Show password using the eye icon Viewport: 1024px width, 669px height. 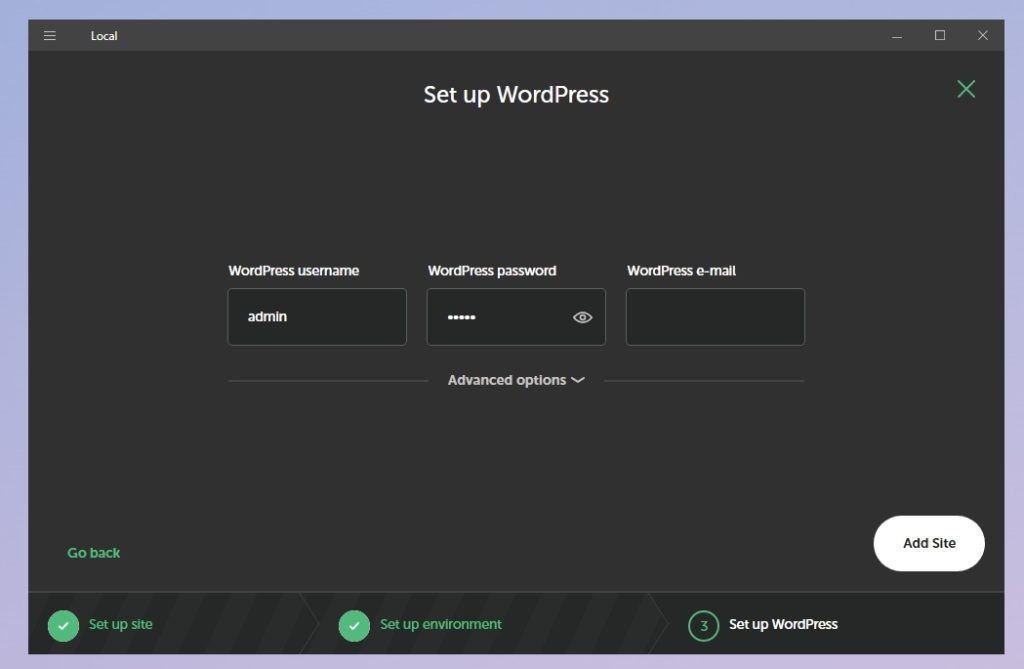coord(583,318)
